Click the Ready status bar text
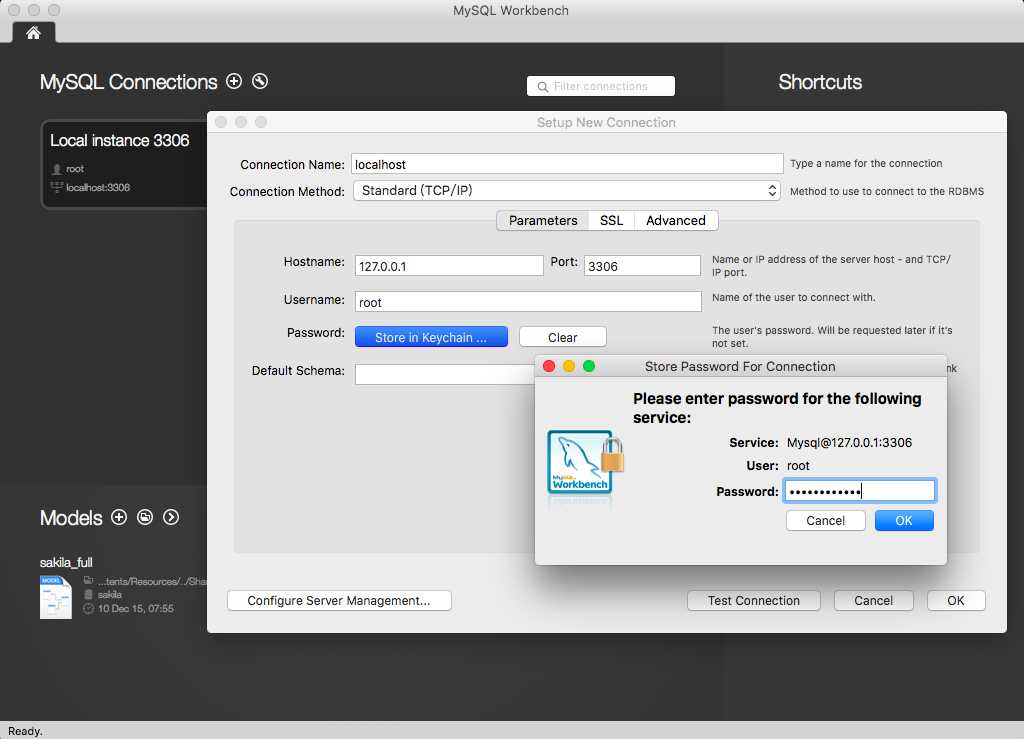This screenshot has height=739, width=1024. [25, 731]
